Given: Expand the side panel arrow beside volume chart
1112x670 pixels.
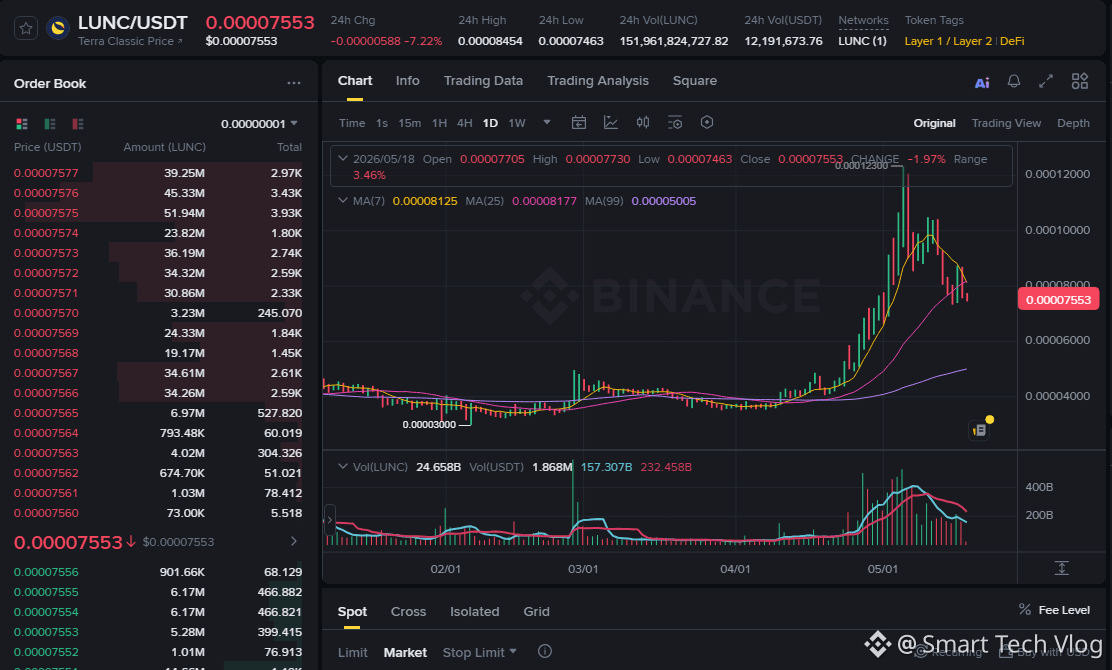Looking at the screenshot, I should (x=329, y=520).
